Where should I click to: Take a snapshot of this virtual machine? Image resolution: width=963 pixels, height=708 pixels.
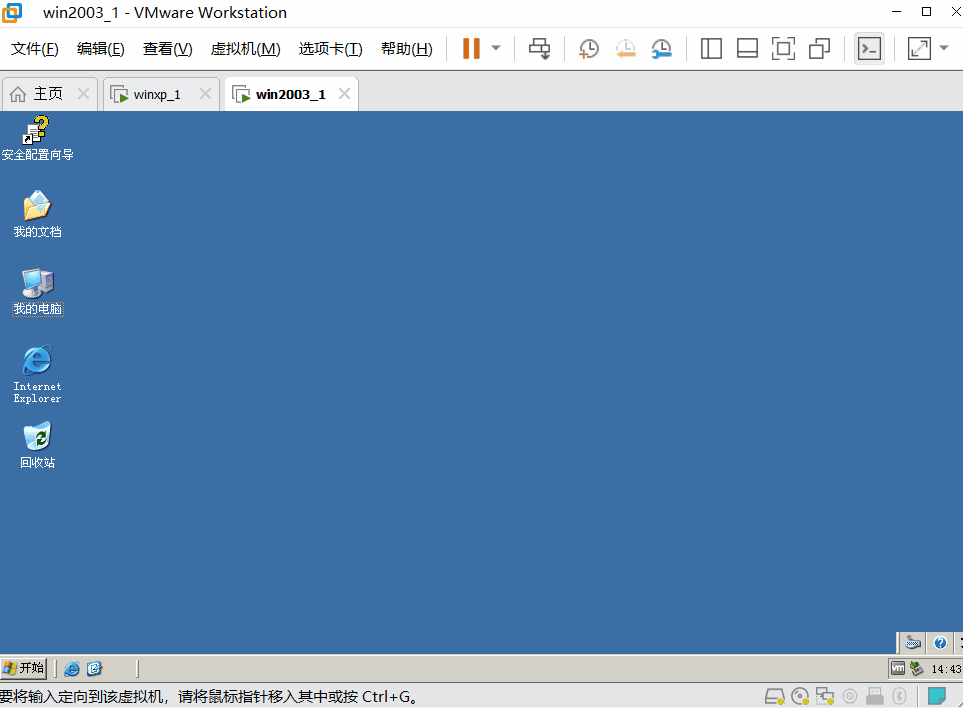click(588, 49)
